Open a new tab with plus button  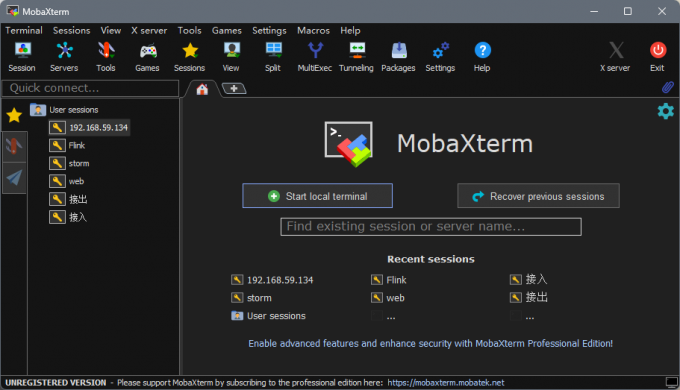pos(234,88)
